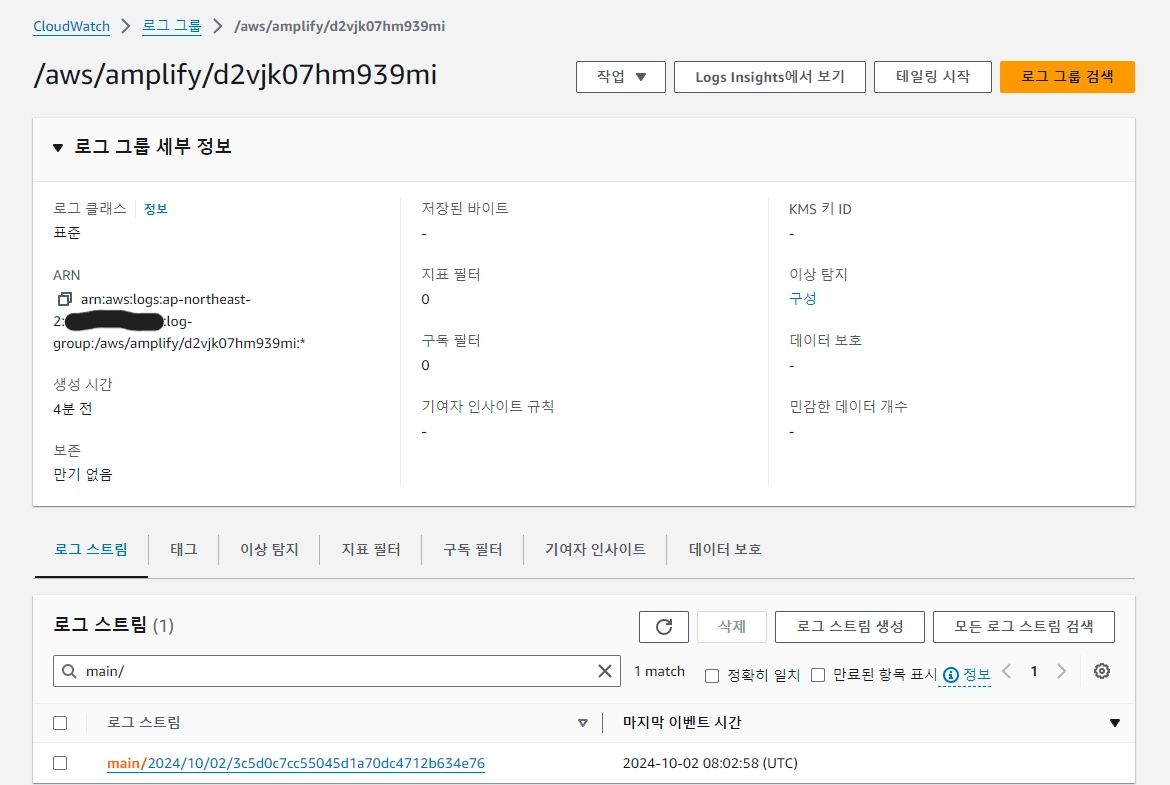The image size is (1170, 785).
Task: Switch to the 태그 tab
Action: tap(182, 549)
